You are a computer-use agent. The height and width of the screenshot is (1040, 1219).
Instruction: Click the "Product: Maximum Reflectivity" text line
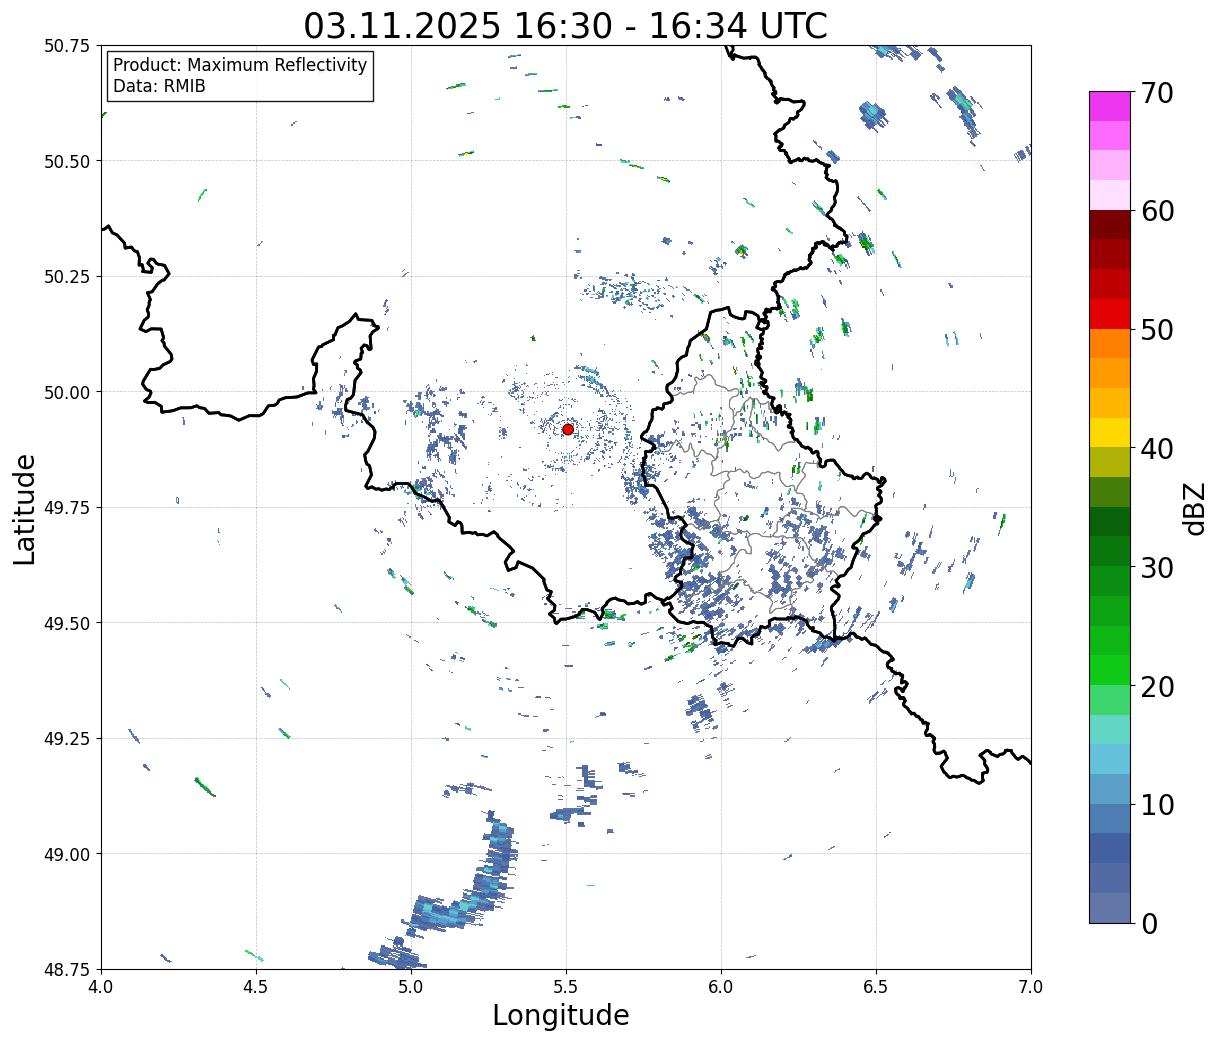[x=240, y=65]
